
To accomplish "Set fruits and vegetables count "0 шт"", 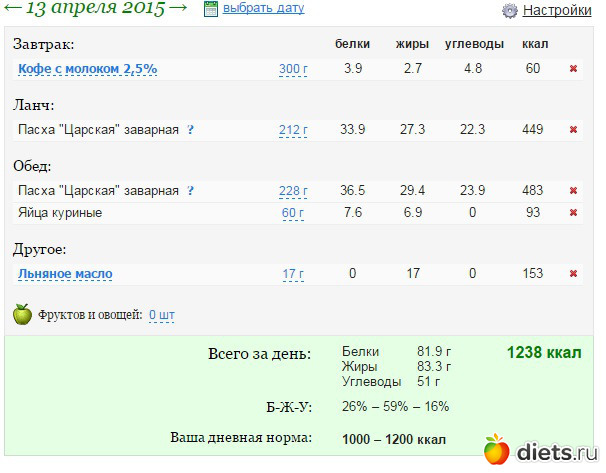I will point(161,315).
